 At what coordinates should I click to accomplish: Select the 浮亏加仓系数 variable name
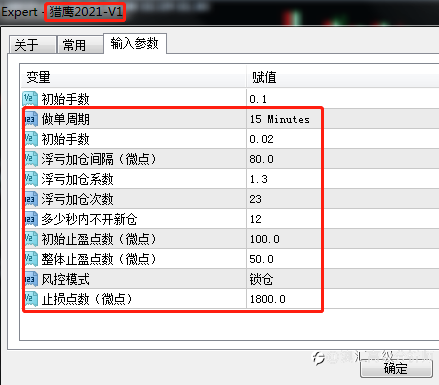coord(77,179)
